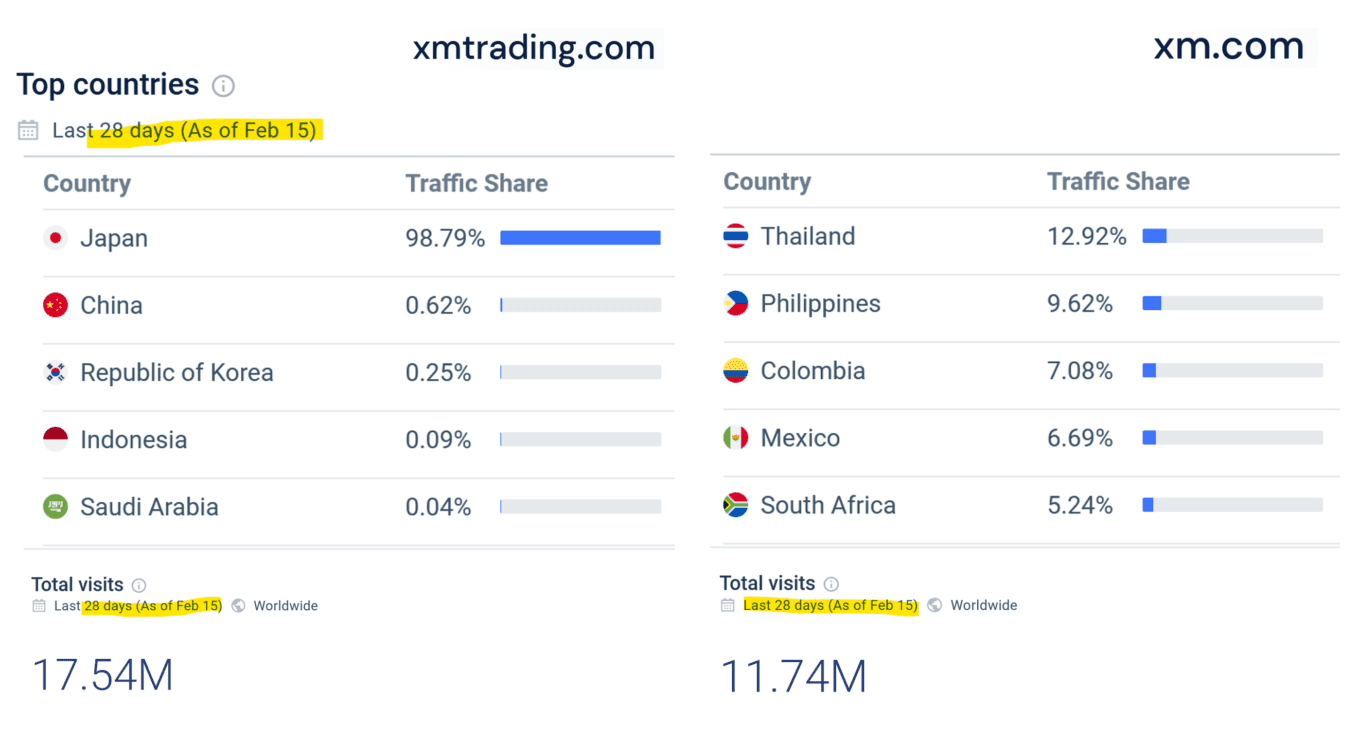Click the China flag icon

[x=55, y=305]
